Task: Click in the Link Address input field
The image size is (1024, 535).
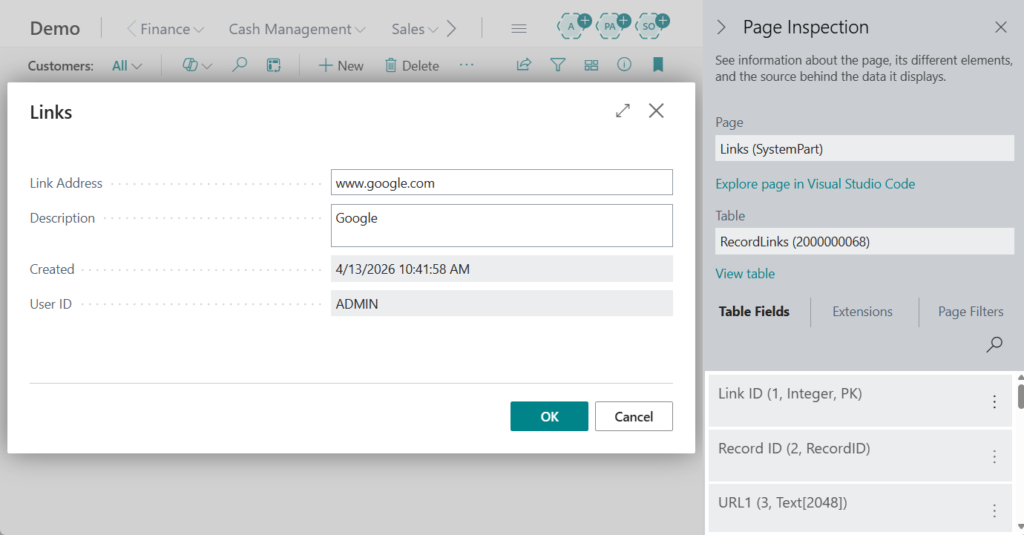Action: click(501, 183)
